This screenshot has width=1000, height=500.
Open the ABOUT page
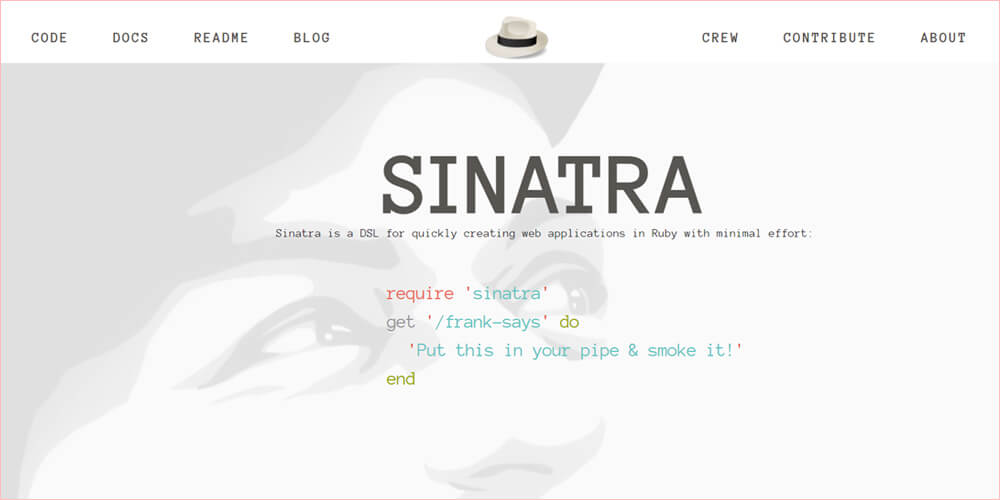pos(943,38)
